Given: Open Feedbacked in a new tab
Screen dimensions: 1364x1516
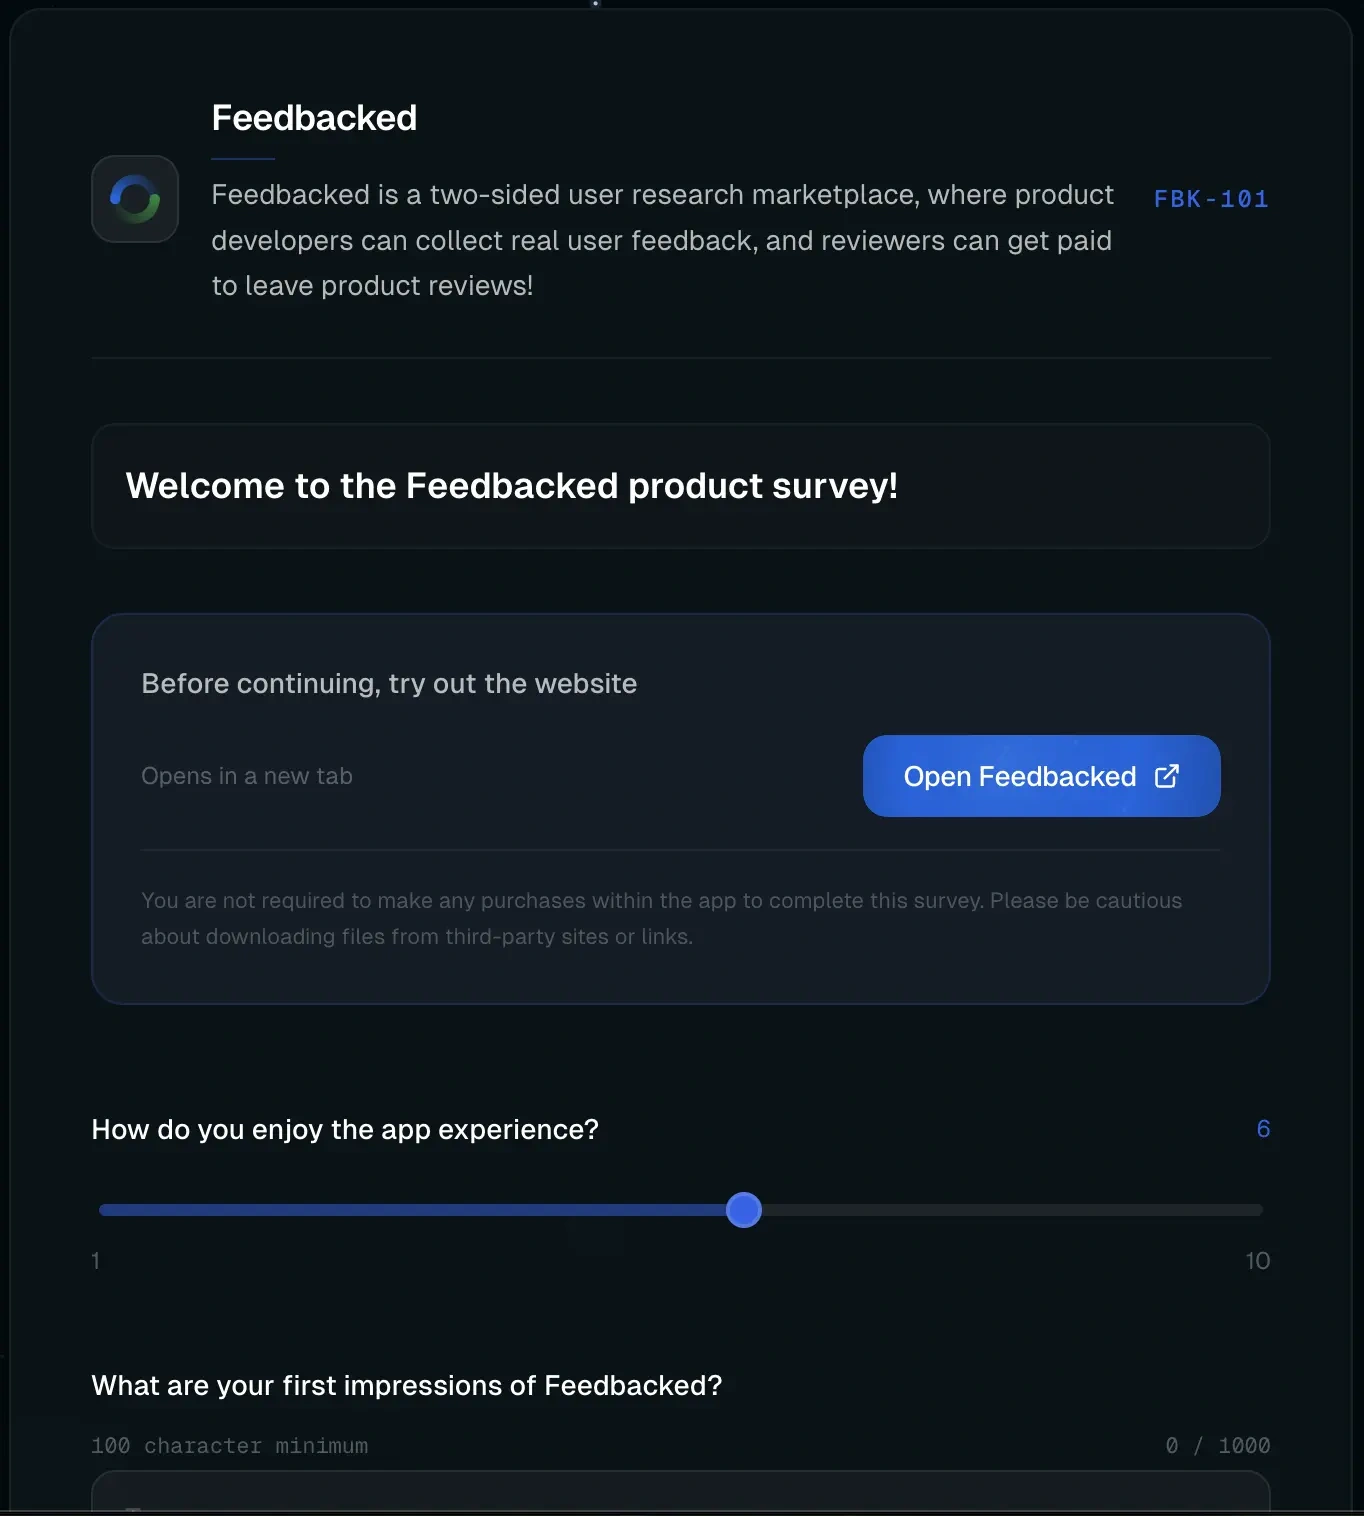Looking at the screenshot, I should pyautogui.click(x=1041, y=776).
